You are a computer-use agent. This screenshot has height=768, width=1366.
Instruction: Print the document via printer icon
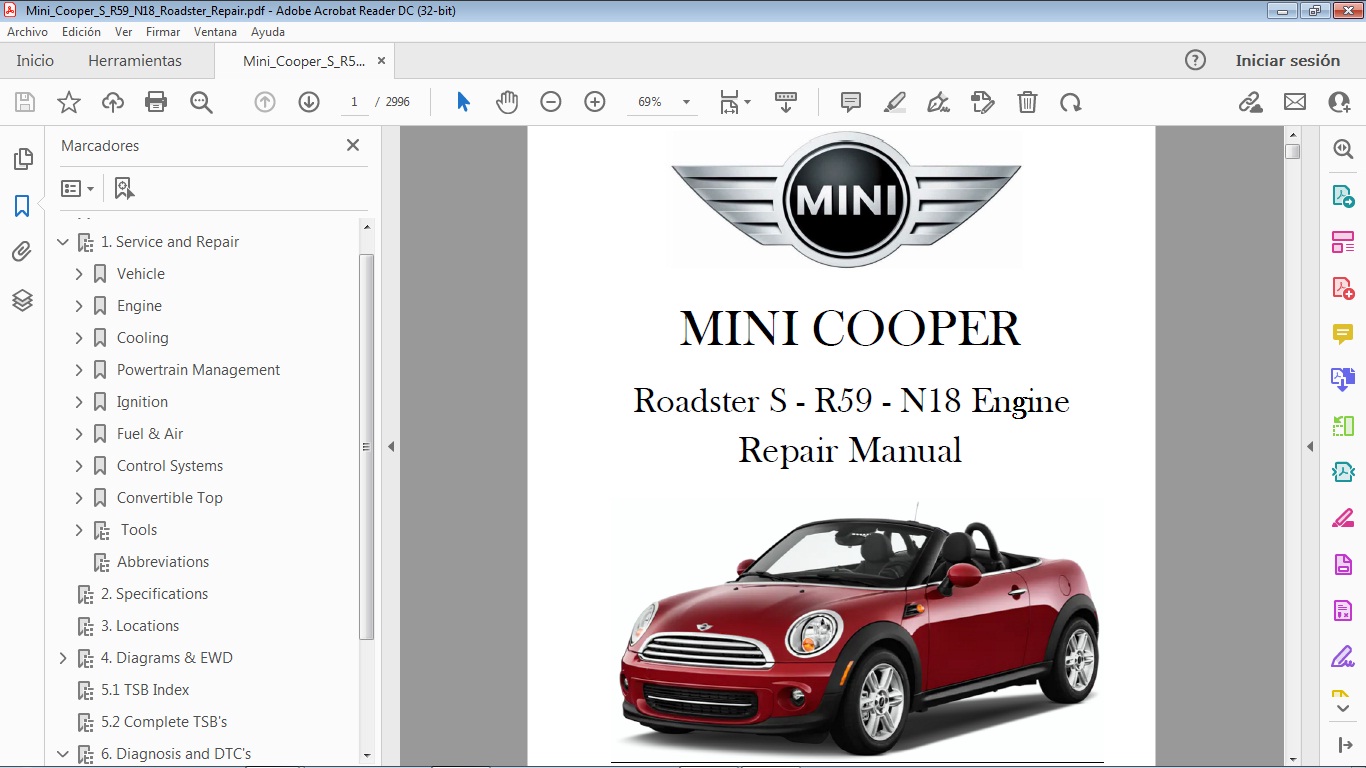[x=156, y=101]
